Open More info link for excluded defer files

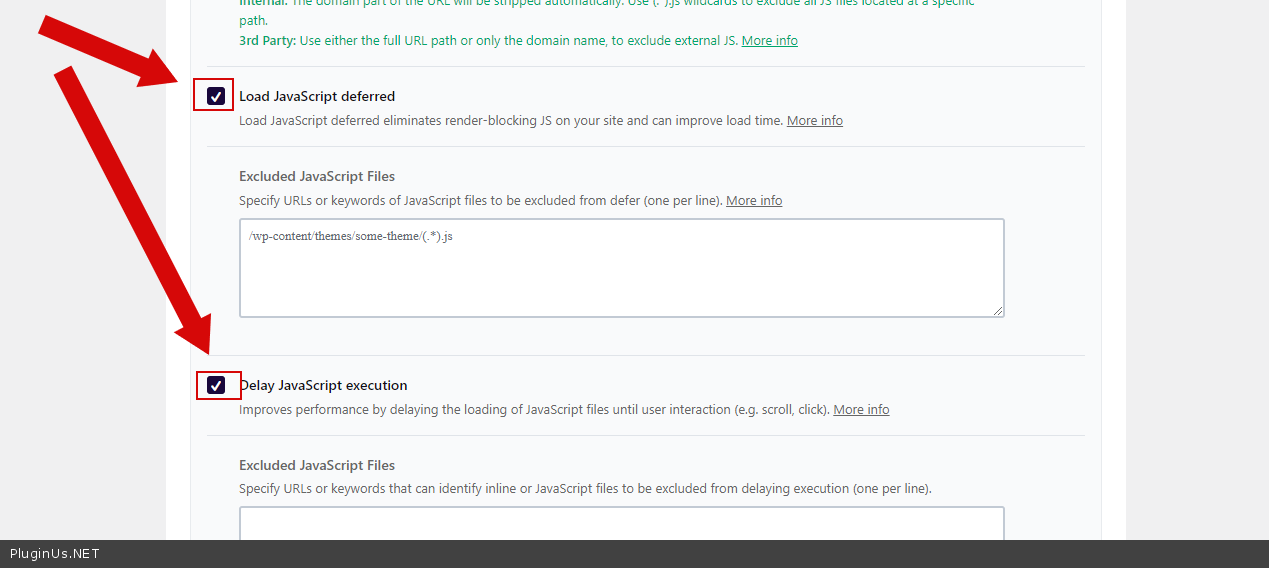coord(754,201)
